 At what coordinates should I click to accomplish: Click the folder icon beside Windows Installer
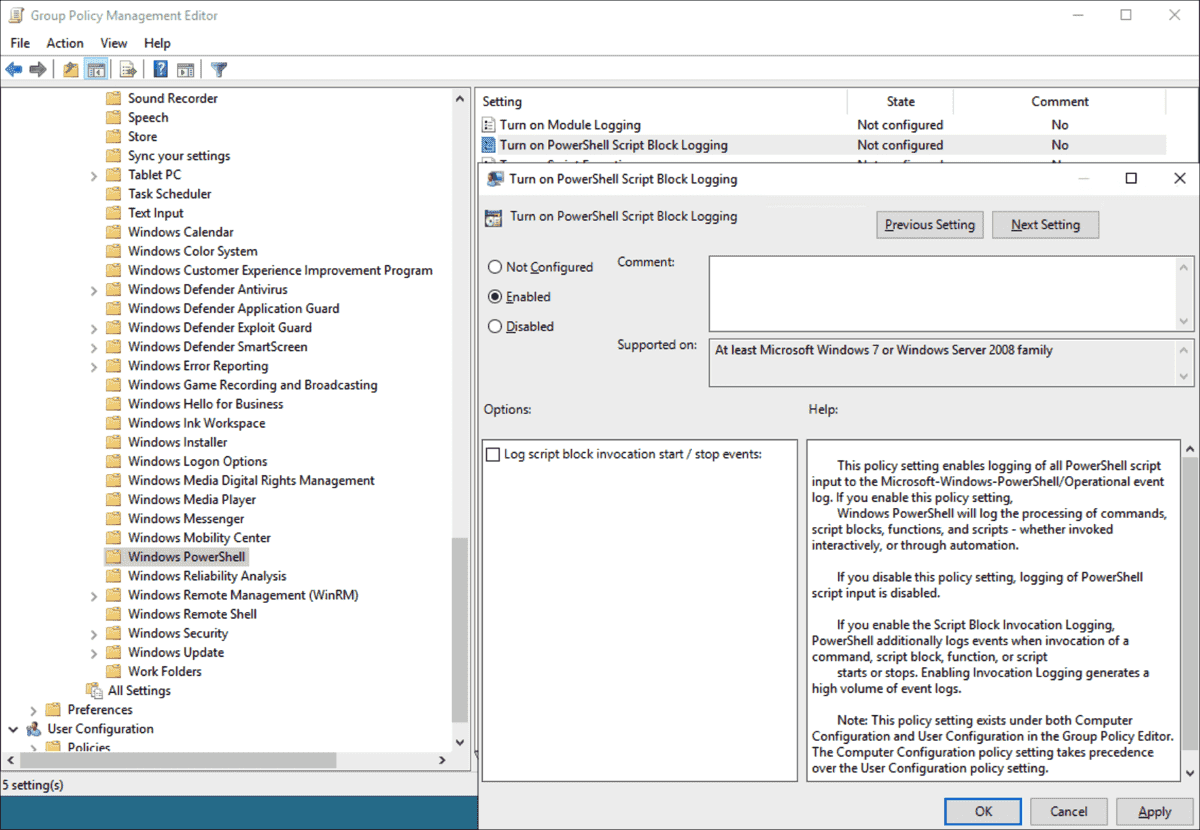point(113,441)
